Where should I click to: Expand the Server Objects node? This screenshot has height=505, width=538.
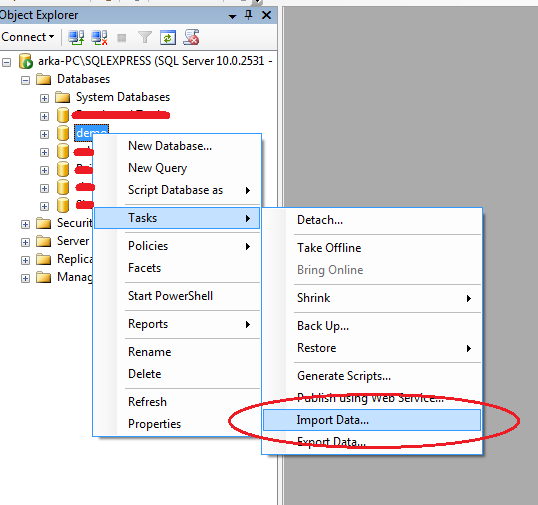click(x=25, y=242)
